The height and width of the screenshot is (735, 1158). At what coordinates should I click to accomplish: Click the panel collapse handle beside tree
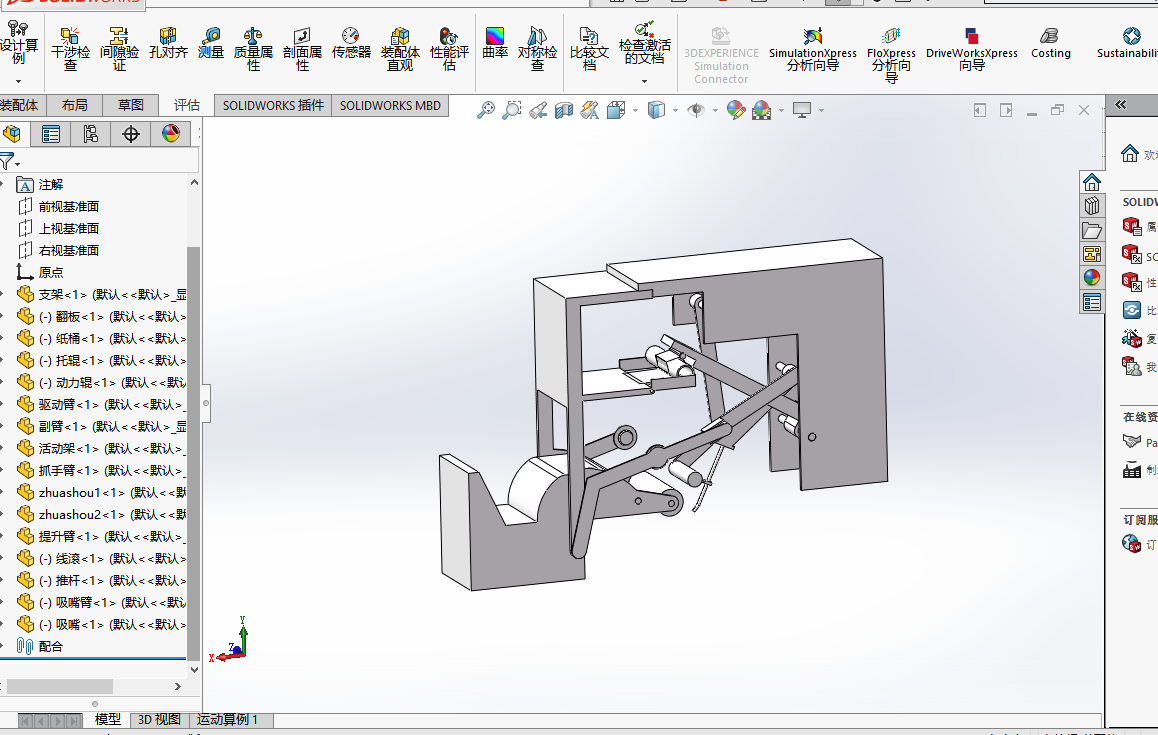pos(206,403)
